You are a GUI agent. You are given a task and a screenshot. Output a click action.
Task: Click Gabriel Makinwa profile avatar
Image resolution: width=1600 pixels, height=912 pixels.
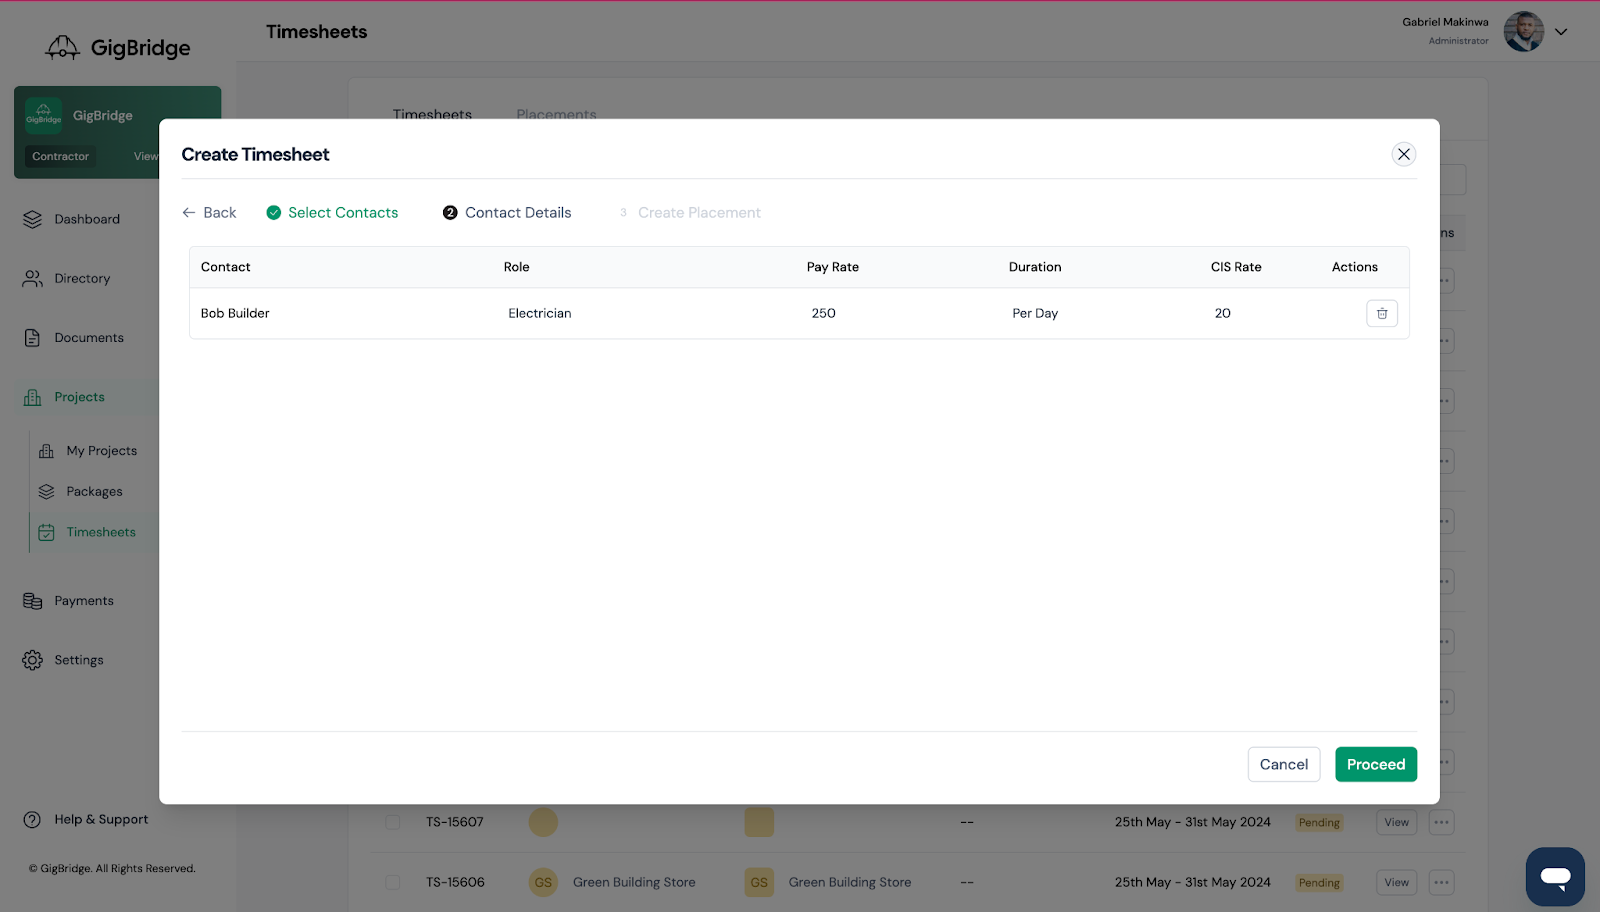click(x=1524, y=32)
